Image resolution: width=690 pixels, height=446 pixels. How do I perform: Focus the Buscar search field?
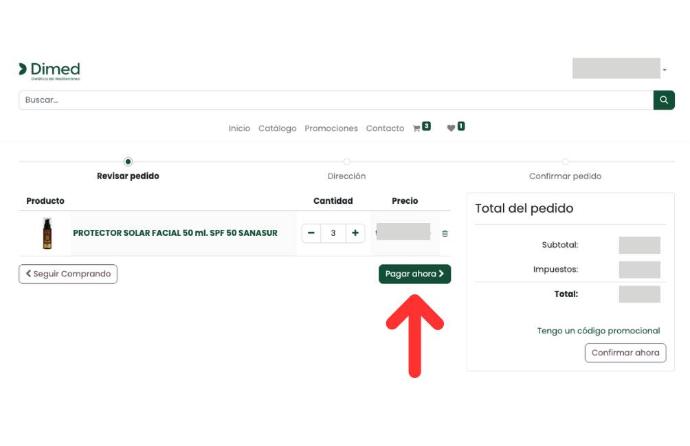[335, 100]
